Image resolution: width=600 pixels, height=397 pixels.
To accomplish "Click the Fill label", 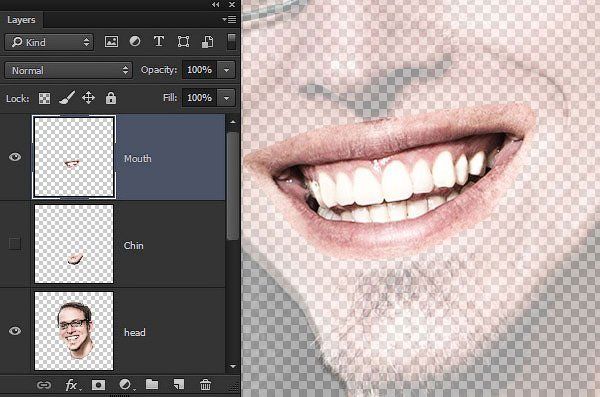I will [170, 98].
